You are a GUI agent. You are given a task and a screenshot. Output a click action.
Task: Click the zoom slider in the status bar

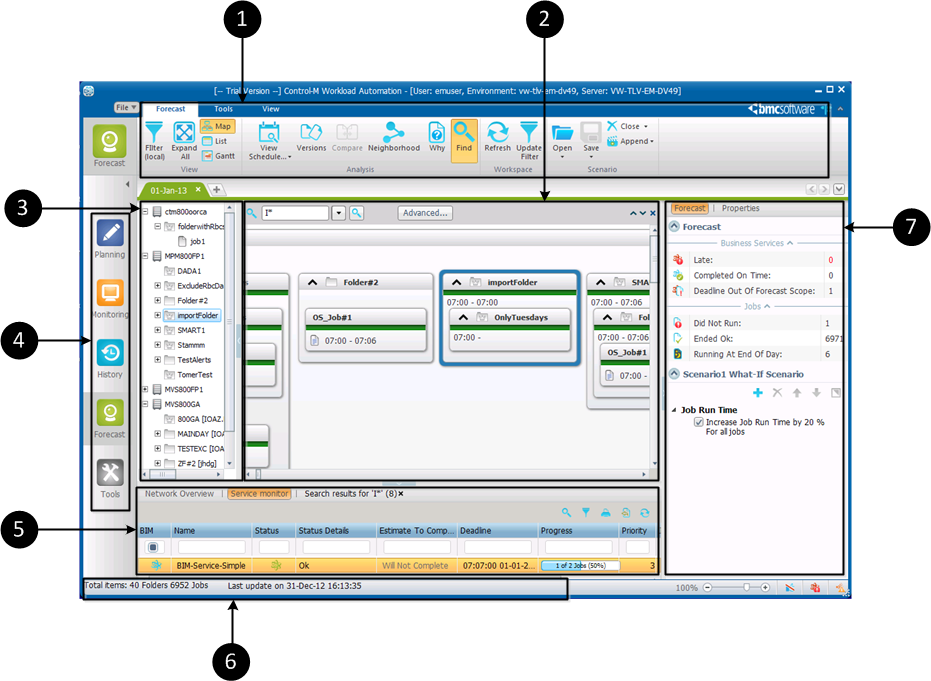coord(746,588)
